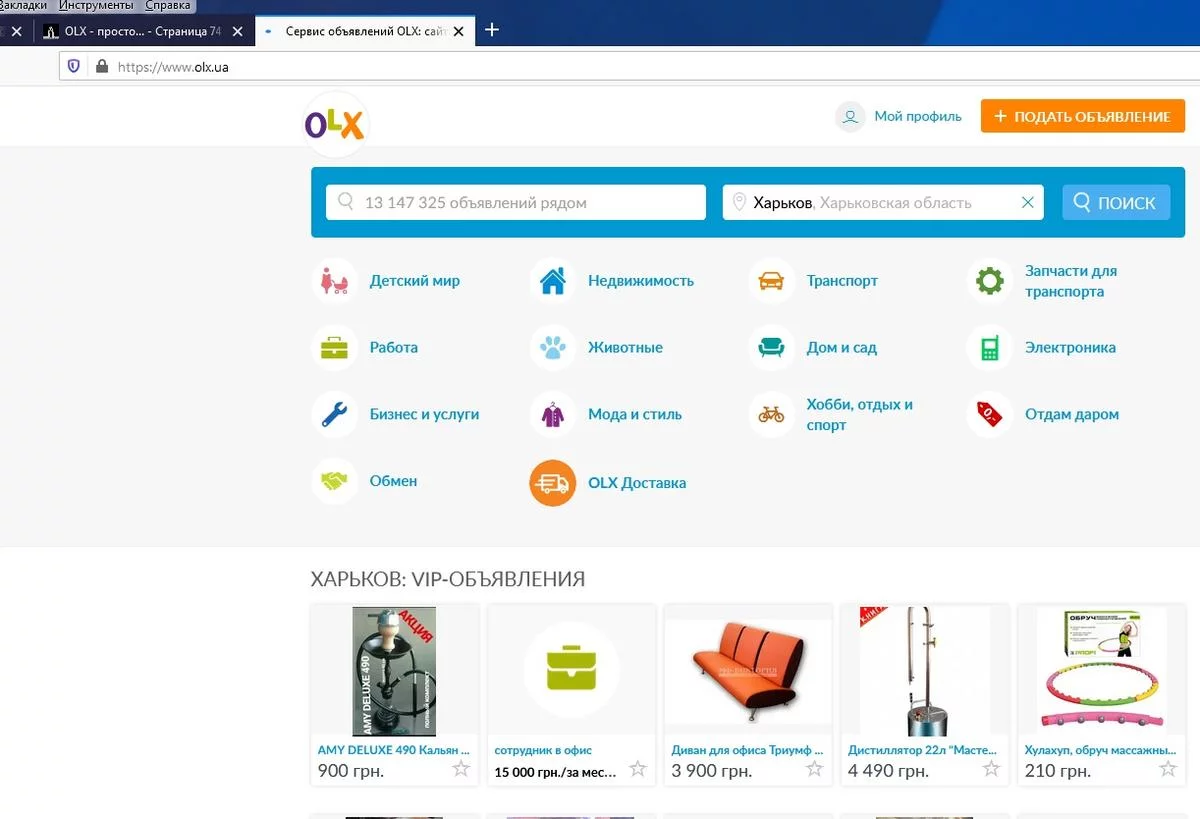
Task: Open the Диван для офиса Триумф title
Action: (x=747, y=749)
